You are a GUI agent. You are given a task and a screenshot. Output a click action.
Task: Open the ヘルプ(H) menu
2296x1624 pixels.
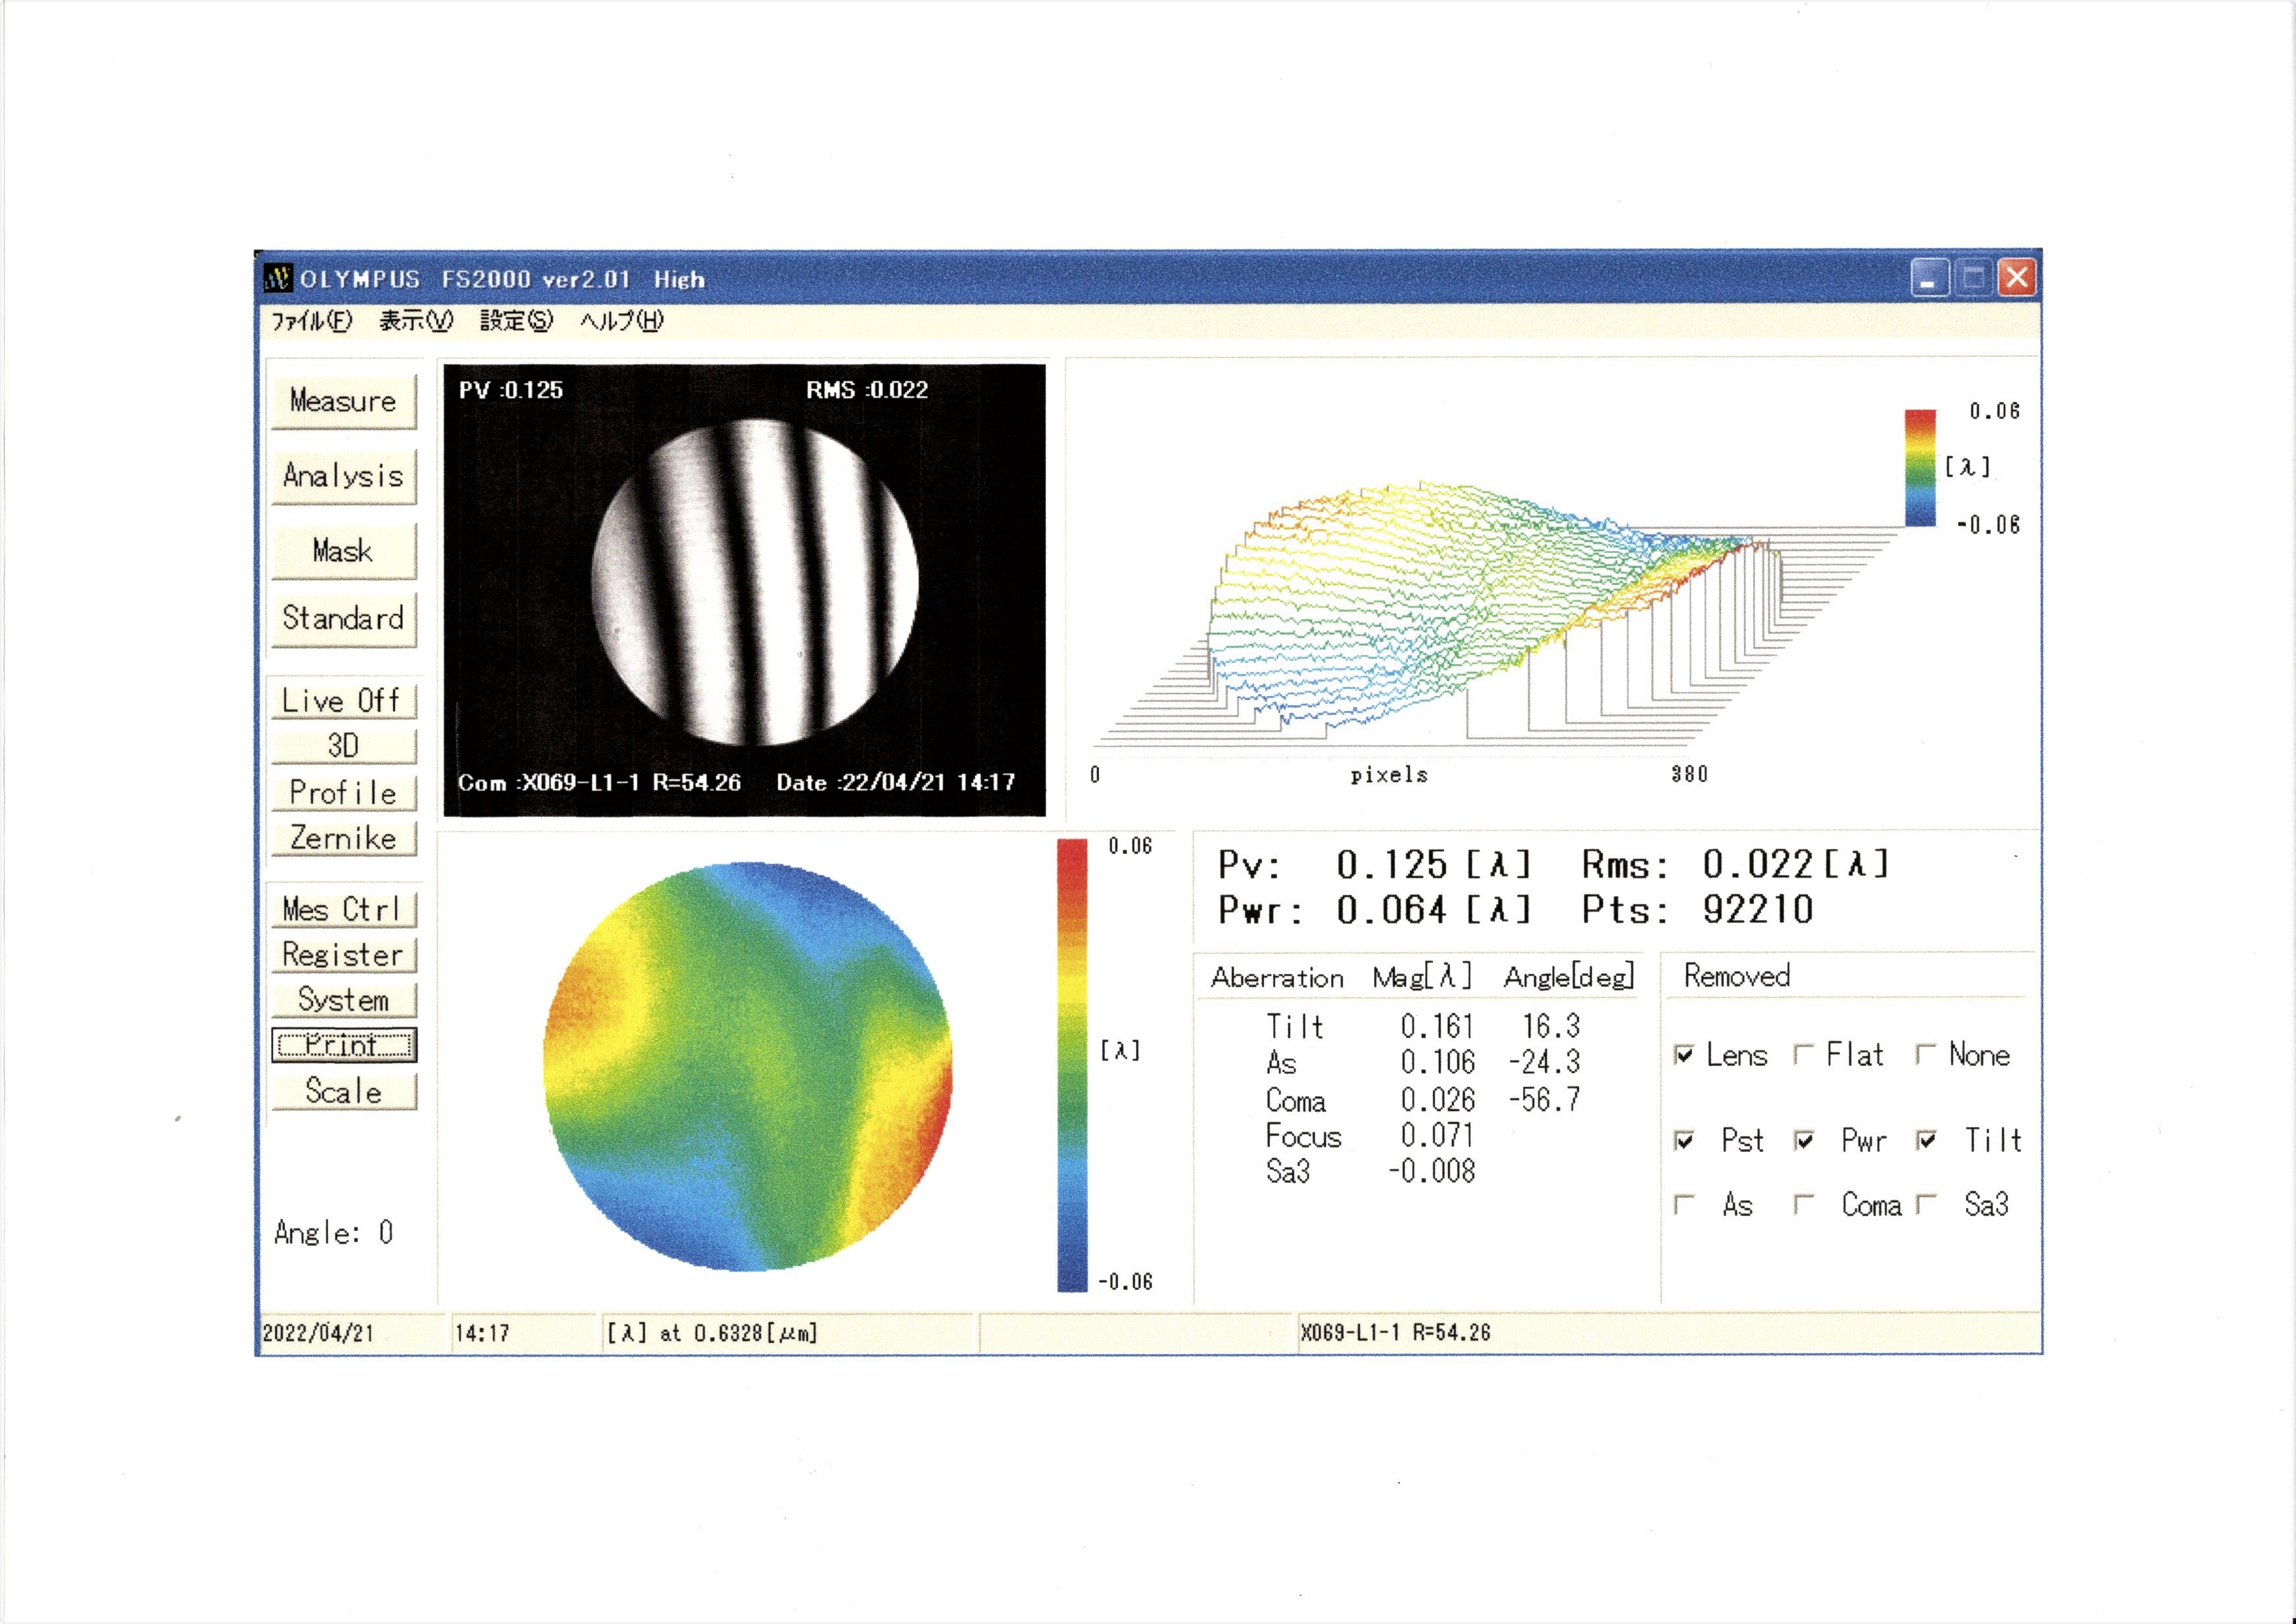621,321
